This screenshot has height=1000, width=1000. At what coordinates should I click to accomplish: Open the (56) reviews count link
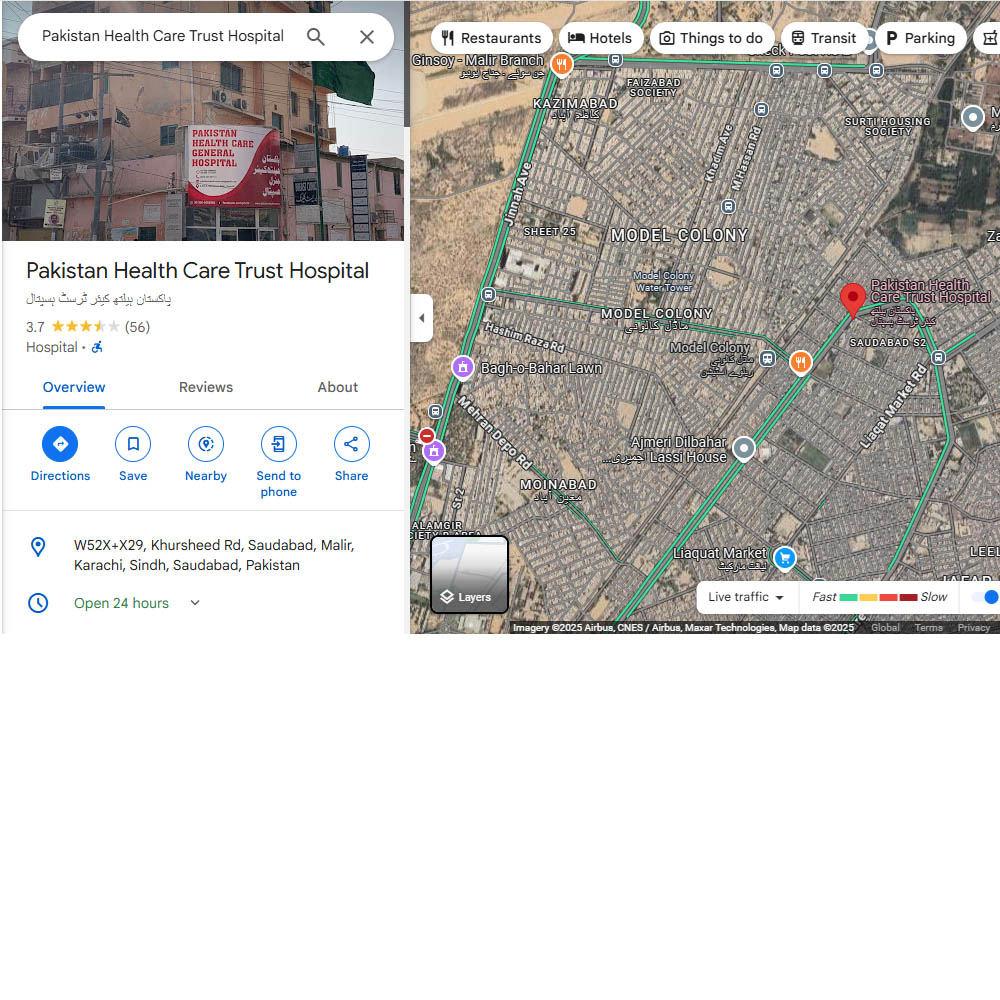137,327
